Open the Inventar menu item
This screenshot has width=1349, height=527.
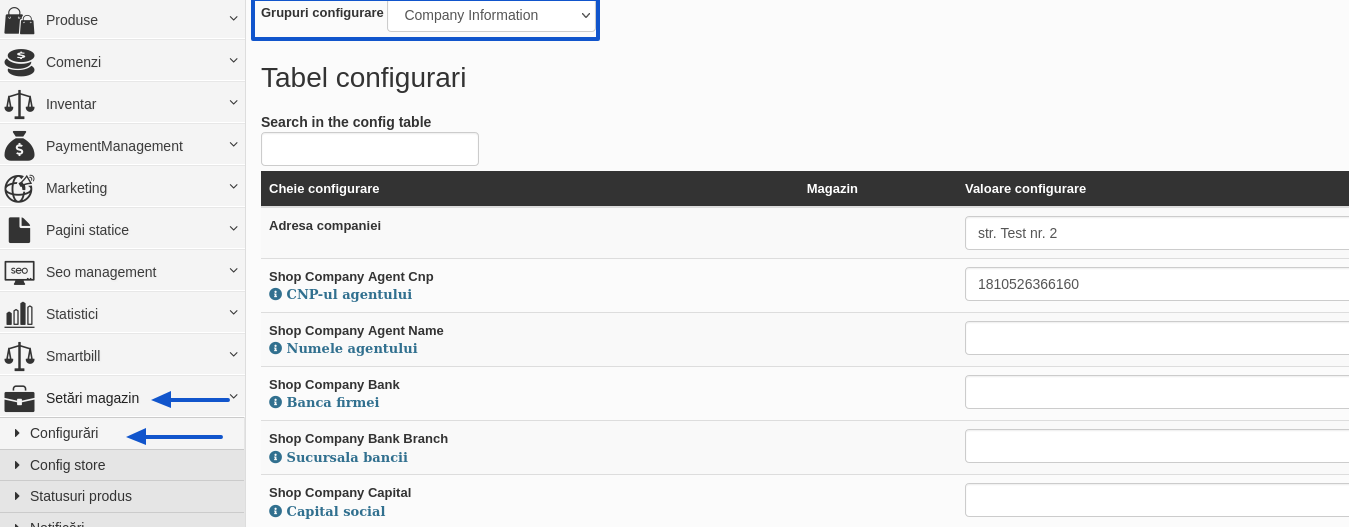pos(122,104)
